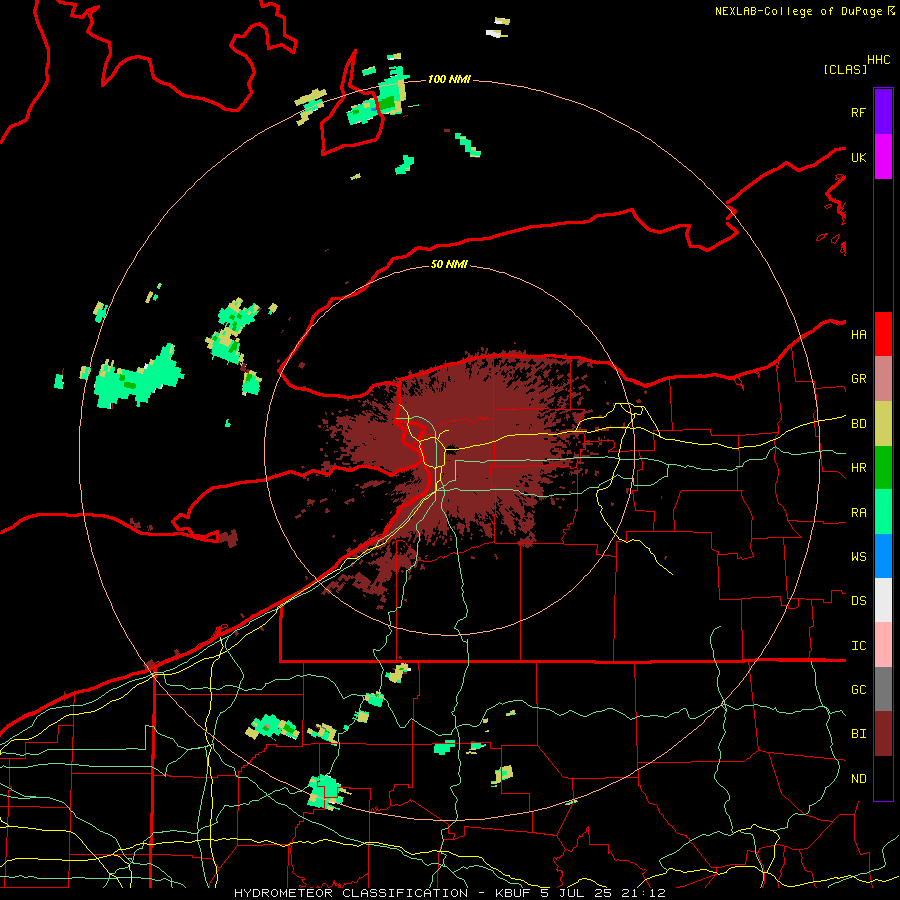Viewport: 900px width, 900px height.
Task: Click the "UK" legend label
Action: 859,157
